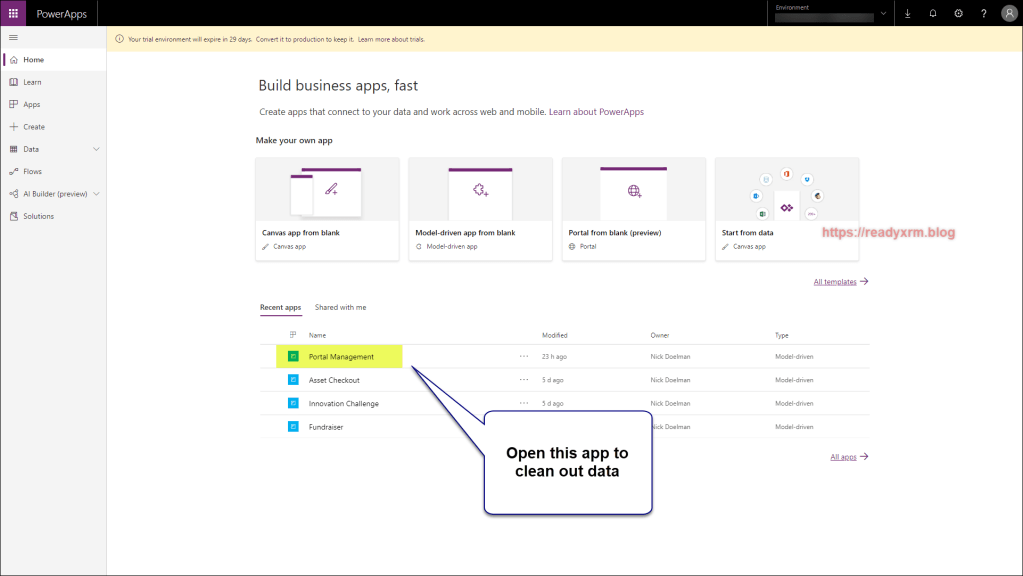Viewport: 1023px width, 576px height.
Task: Open the app launcher waffle icon
Action: (13, 13)
